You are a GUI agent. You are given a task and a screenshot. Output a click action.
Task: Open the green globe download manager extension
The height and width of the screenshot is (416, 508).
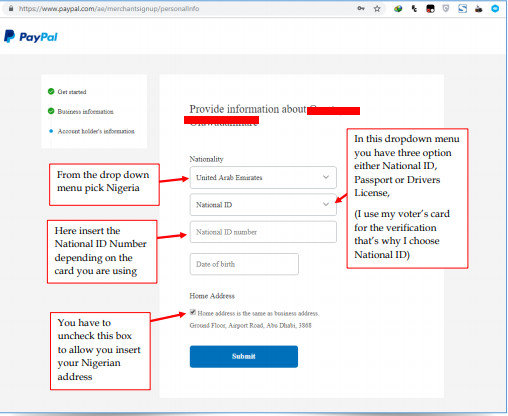pyautogui.click(x=398, y=9)
